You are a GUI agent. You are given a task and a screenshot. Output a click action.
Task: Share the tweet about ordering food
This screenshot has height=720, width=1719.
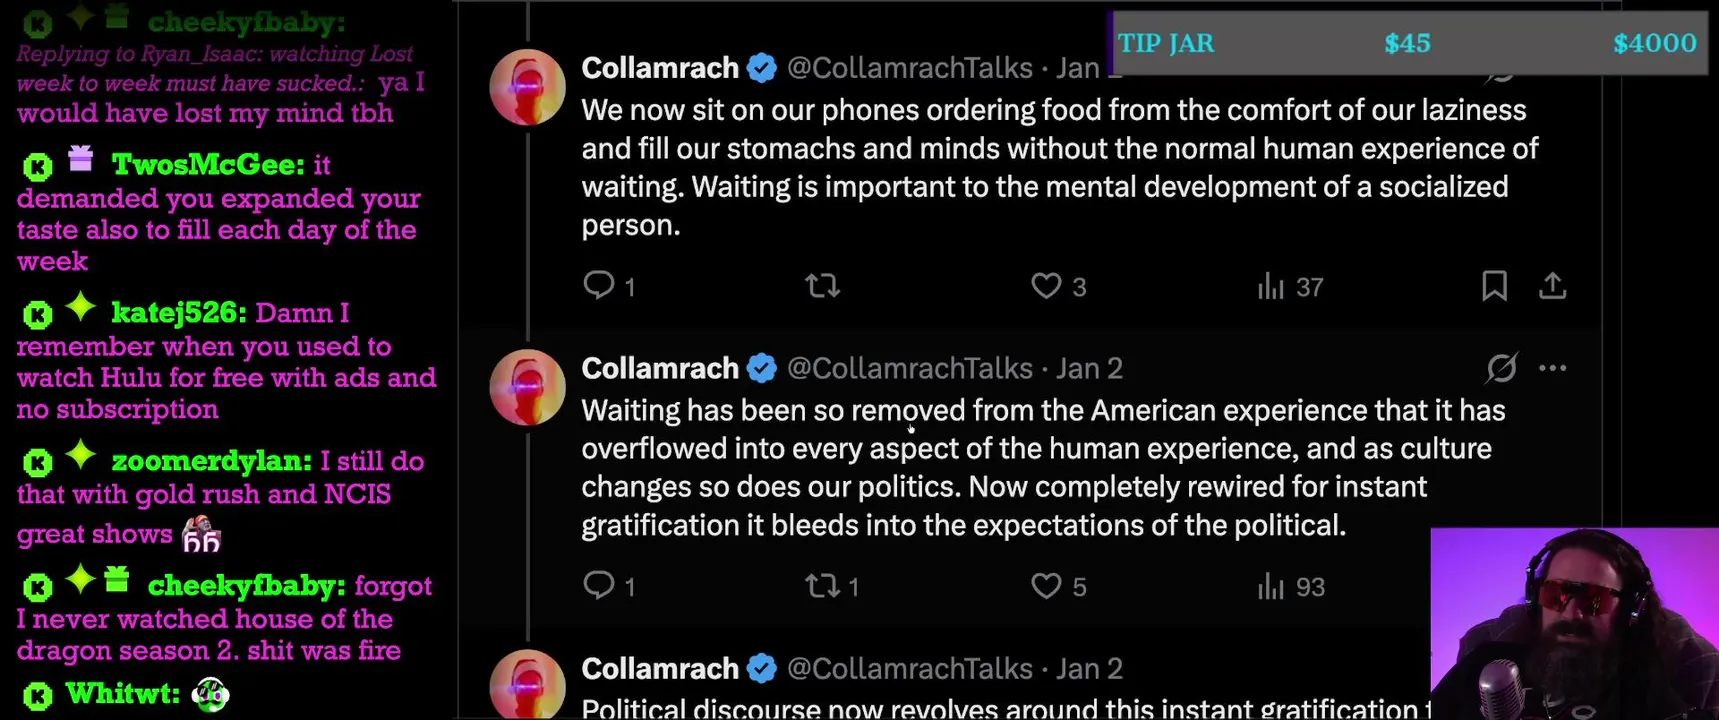1552,287
